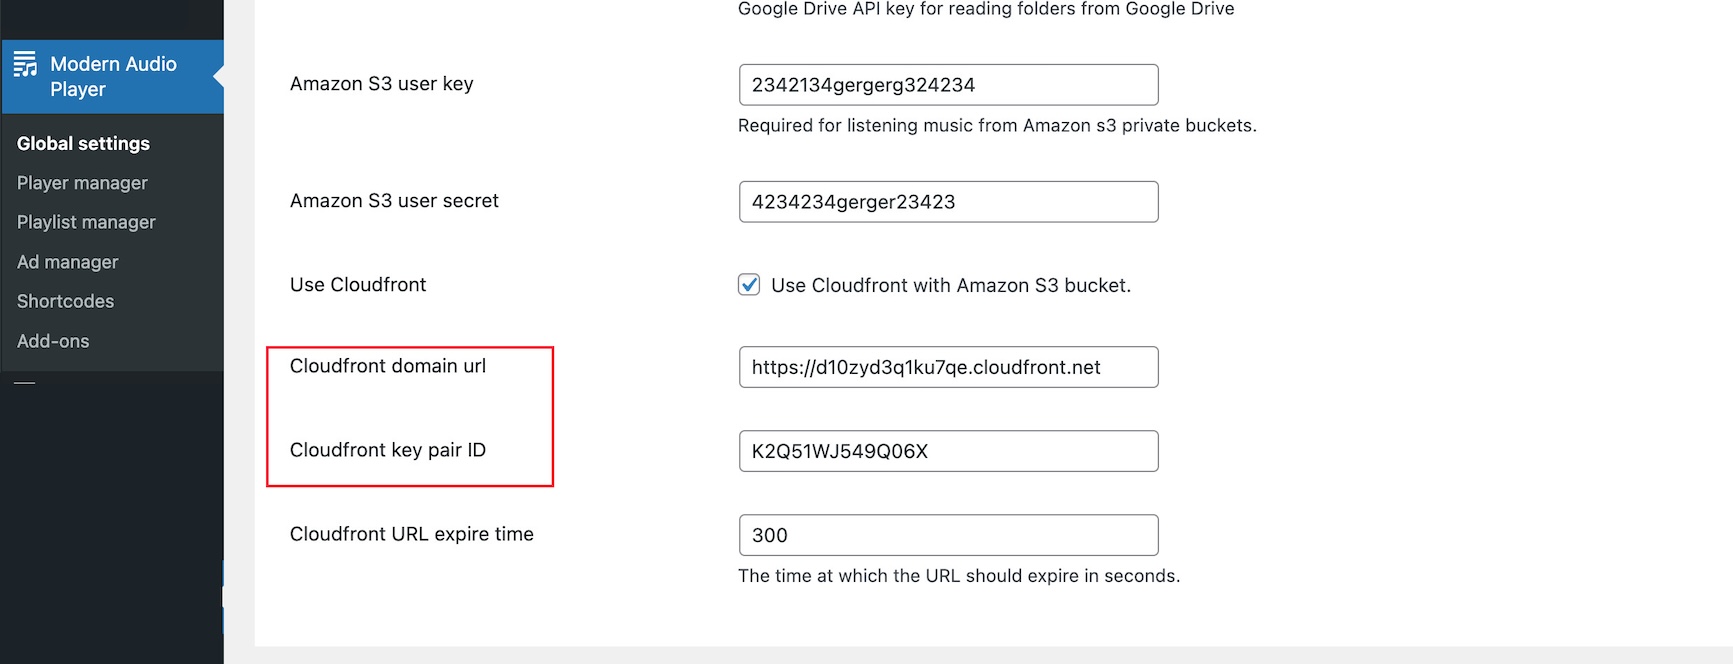
Task: Click the Modern Audio Player playlist icon
Action: coord(25,64)
